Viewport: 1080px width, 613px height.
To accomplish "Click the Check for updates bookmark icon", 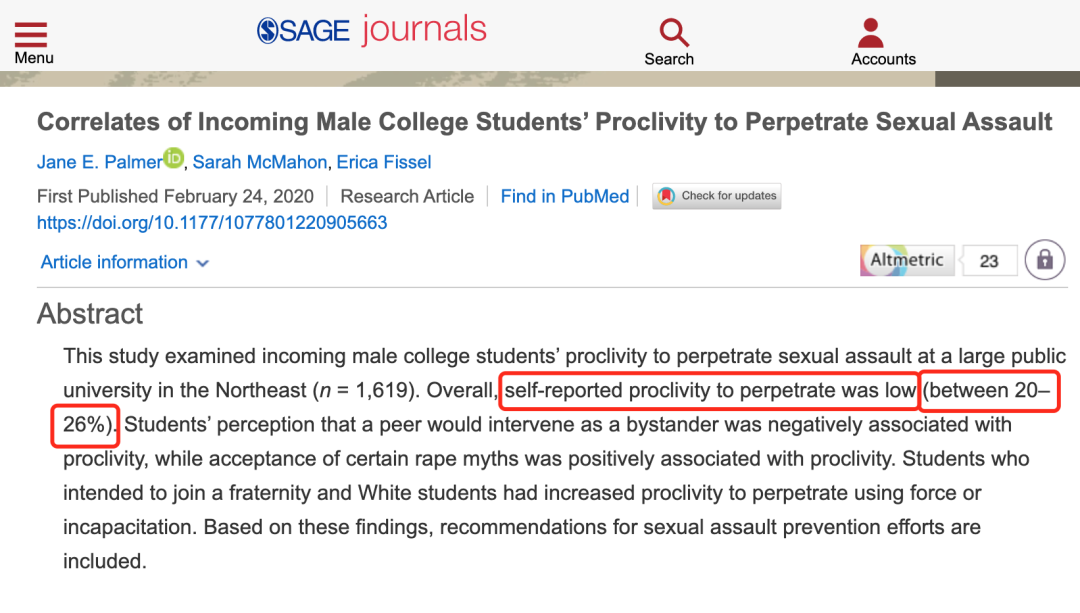I will [x=666, y=196].
